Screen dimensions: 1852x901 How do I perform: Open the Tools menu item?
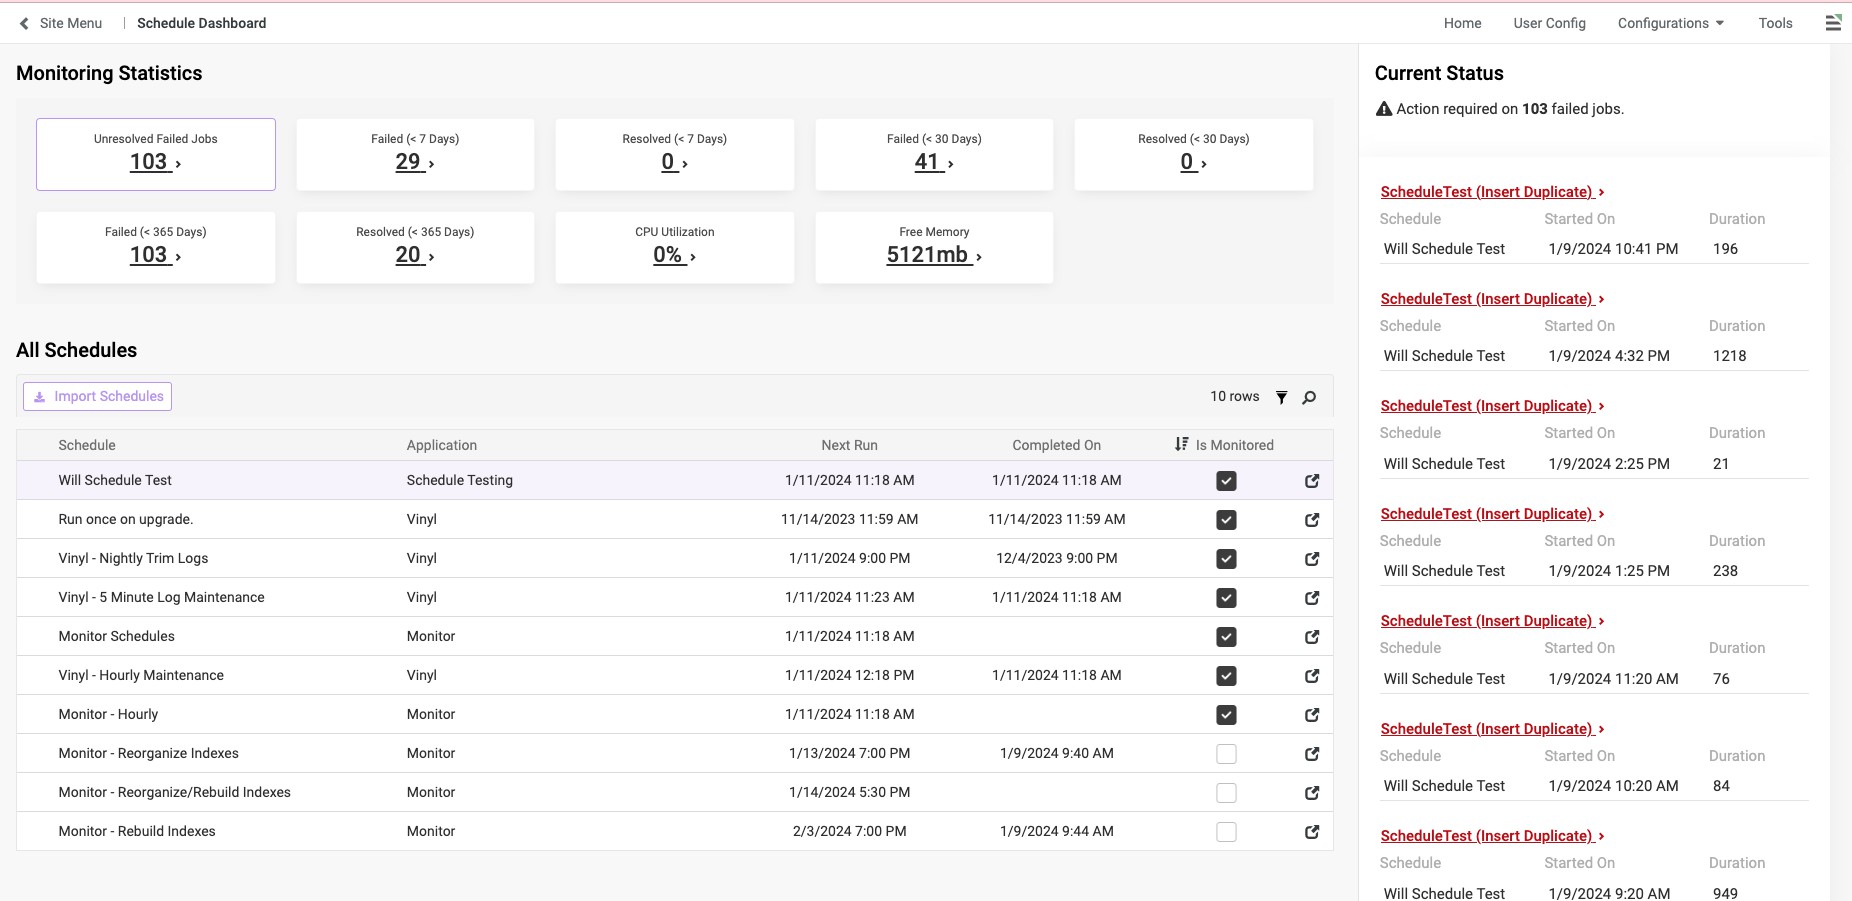(1775, 23)
